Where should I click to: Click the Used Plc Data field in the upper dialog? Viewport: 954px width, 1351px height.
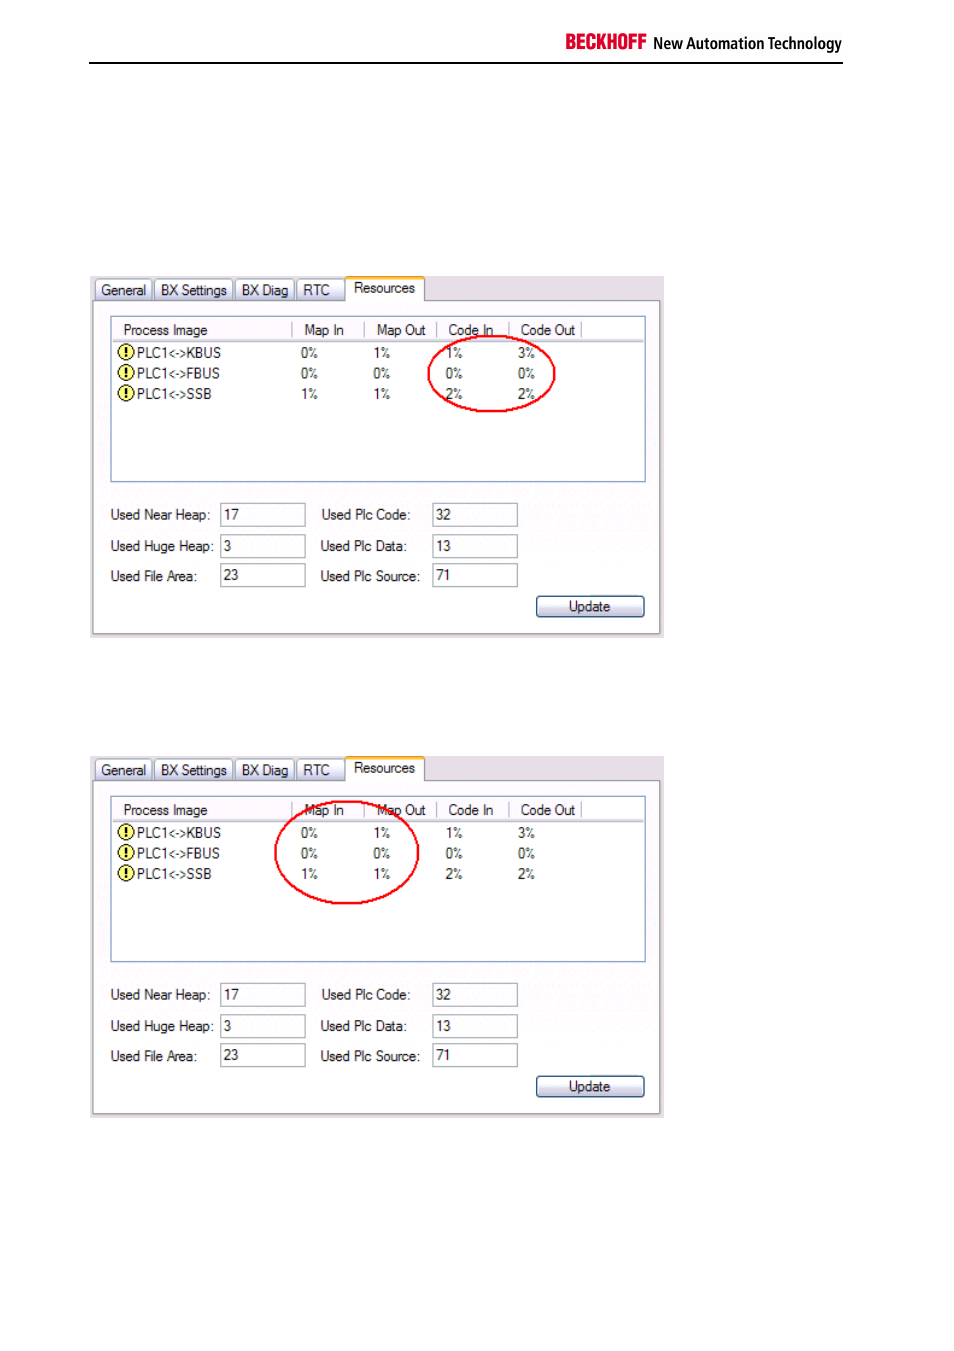(x=475, y=546)
